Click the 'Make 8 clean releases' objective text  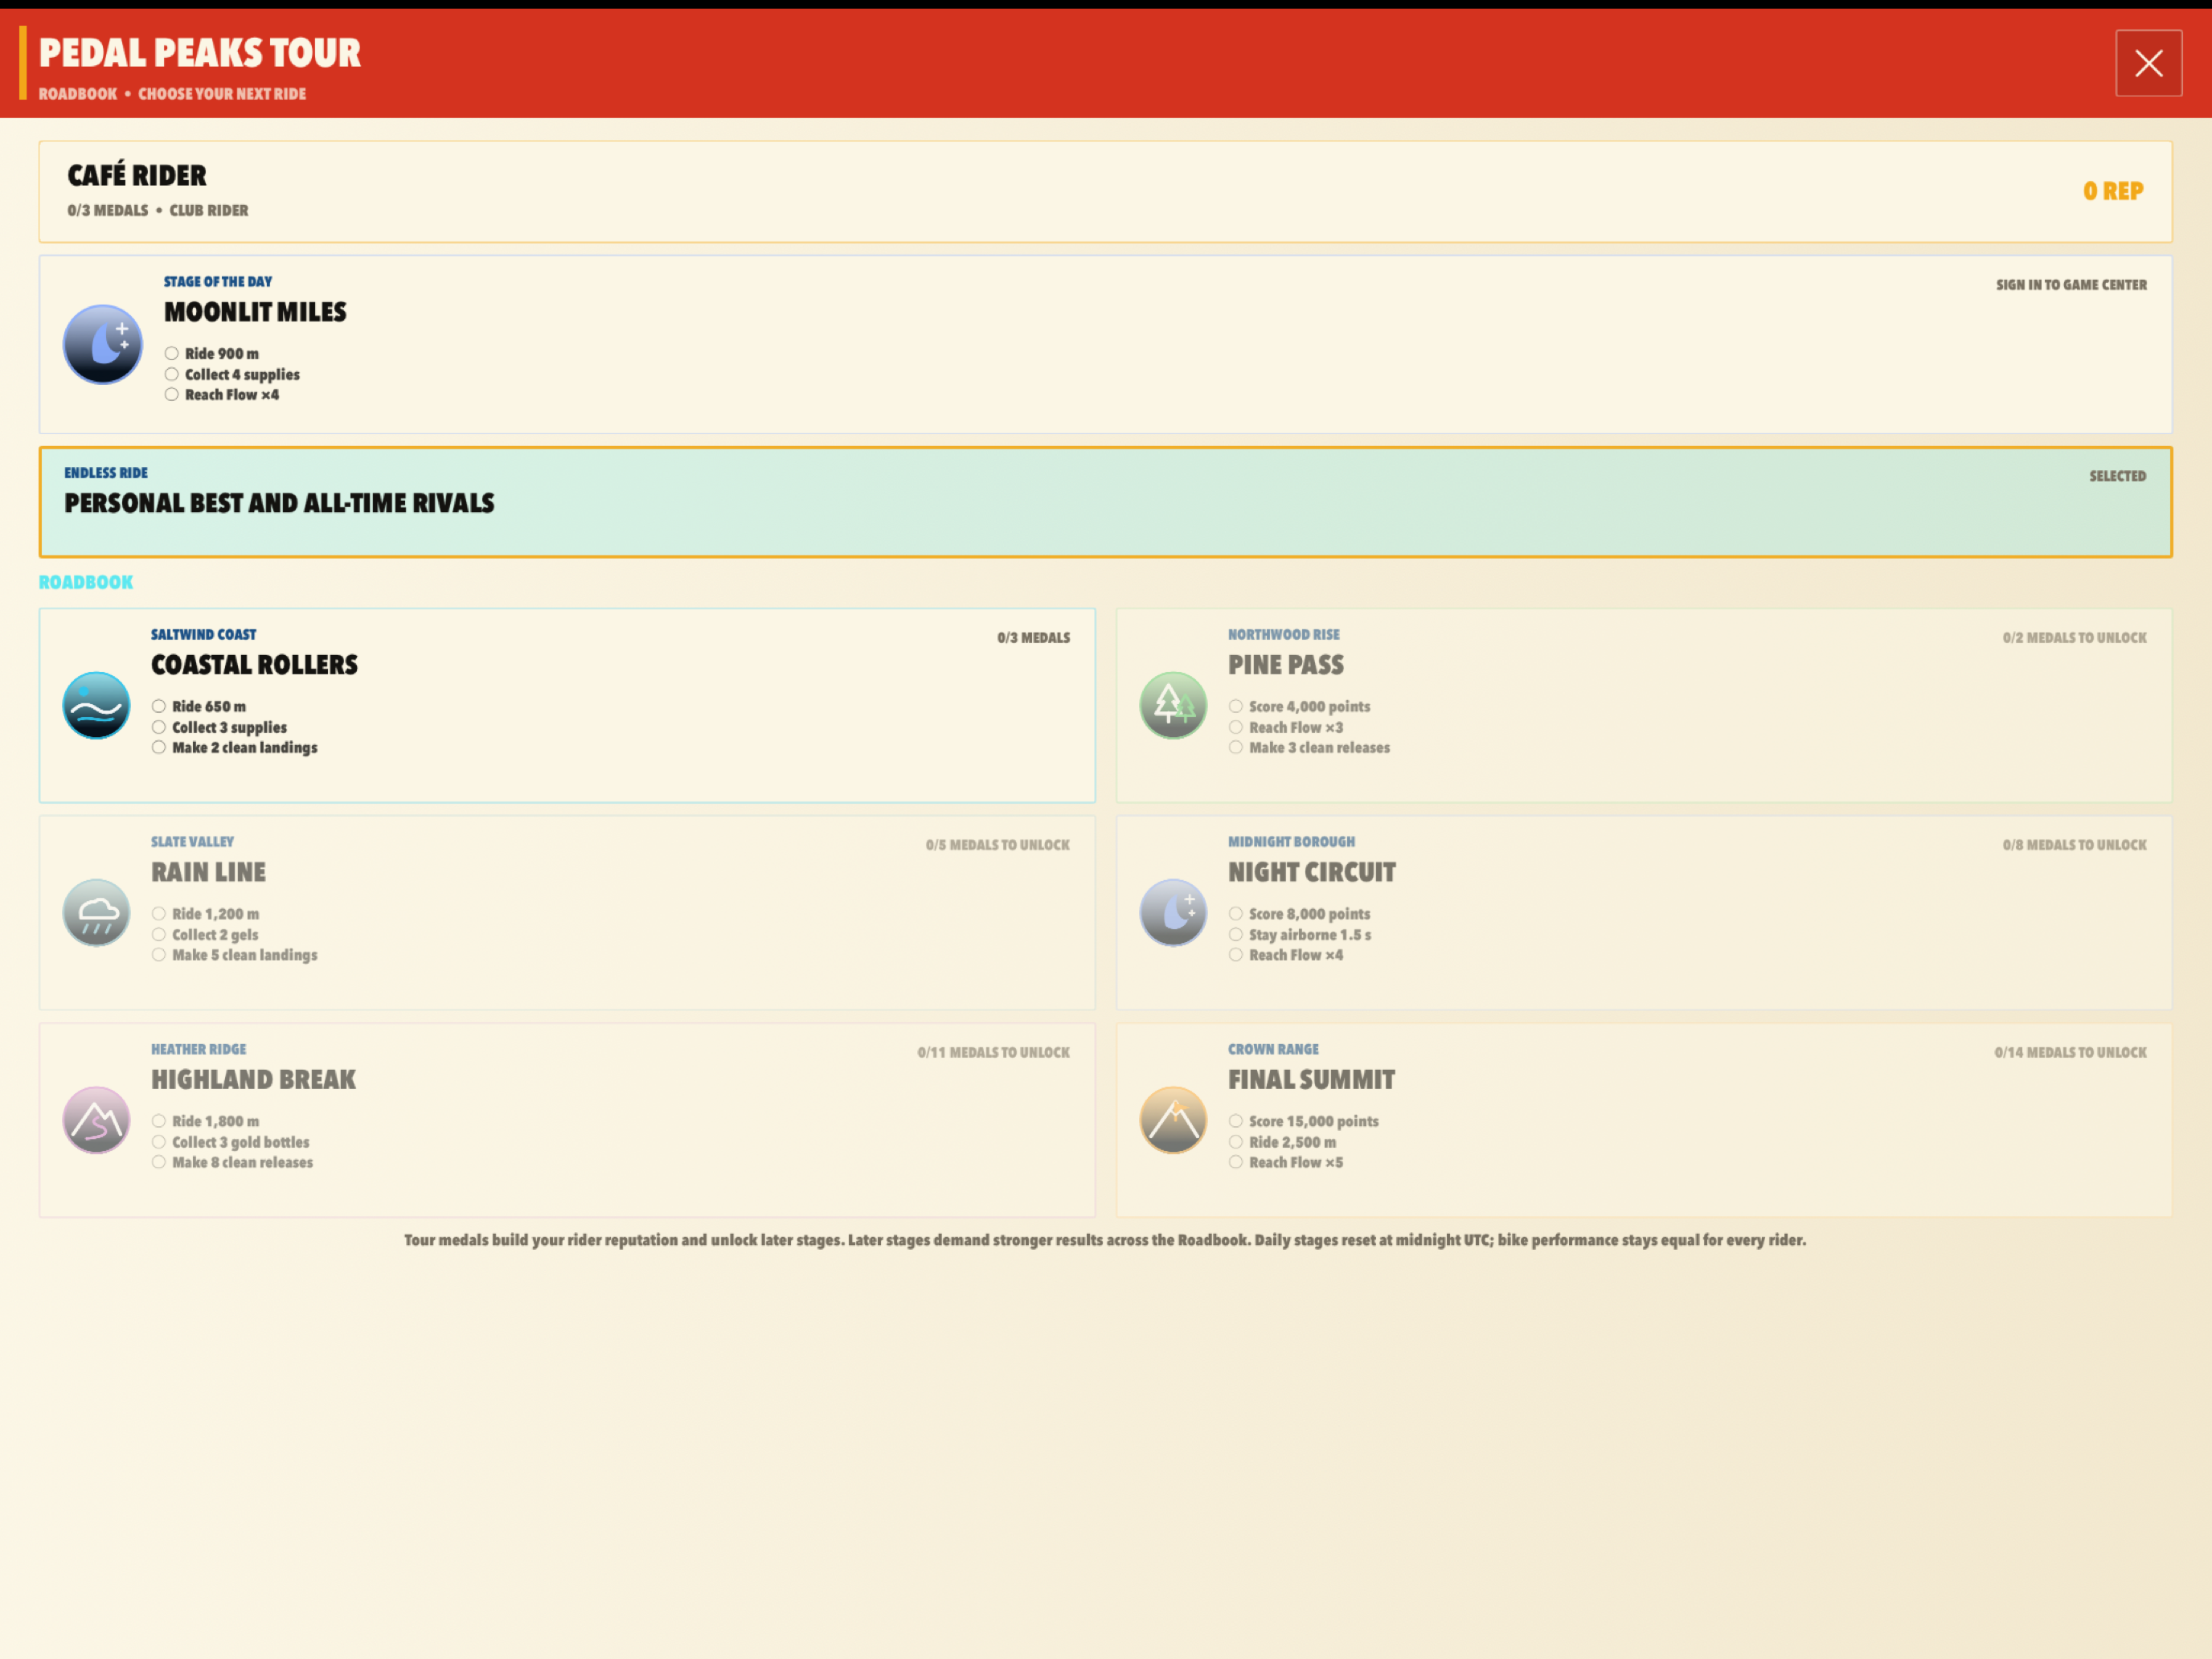point(242,1162)
